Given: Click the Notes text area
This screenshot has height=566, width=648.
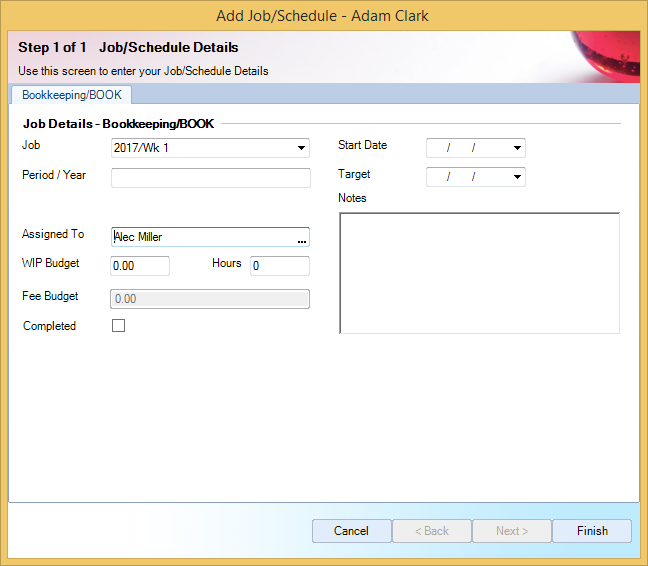Looking at the screenshot, I should tap(479, 273).
